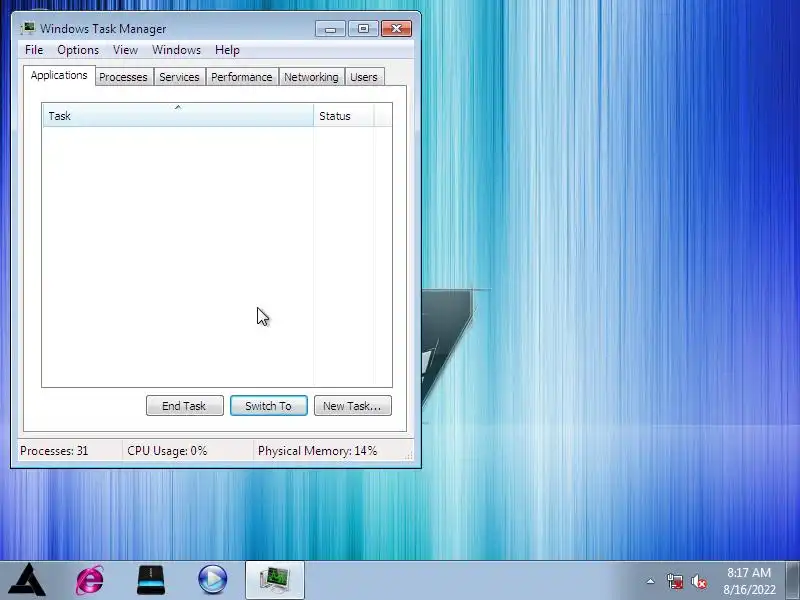
Task: Click the Processes: 31 status text
Action: [x=54, y=451]
